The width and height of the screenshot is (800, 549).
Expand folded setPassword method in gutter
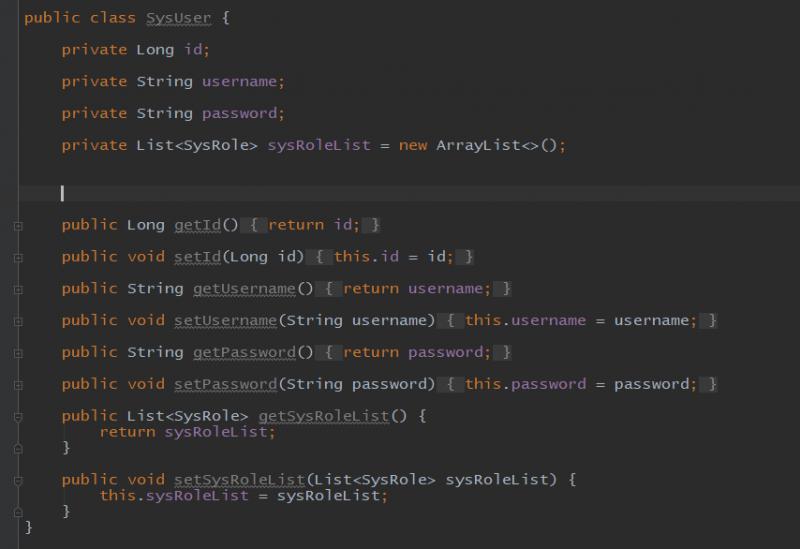click(x=18, y=385)
